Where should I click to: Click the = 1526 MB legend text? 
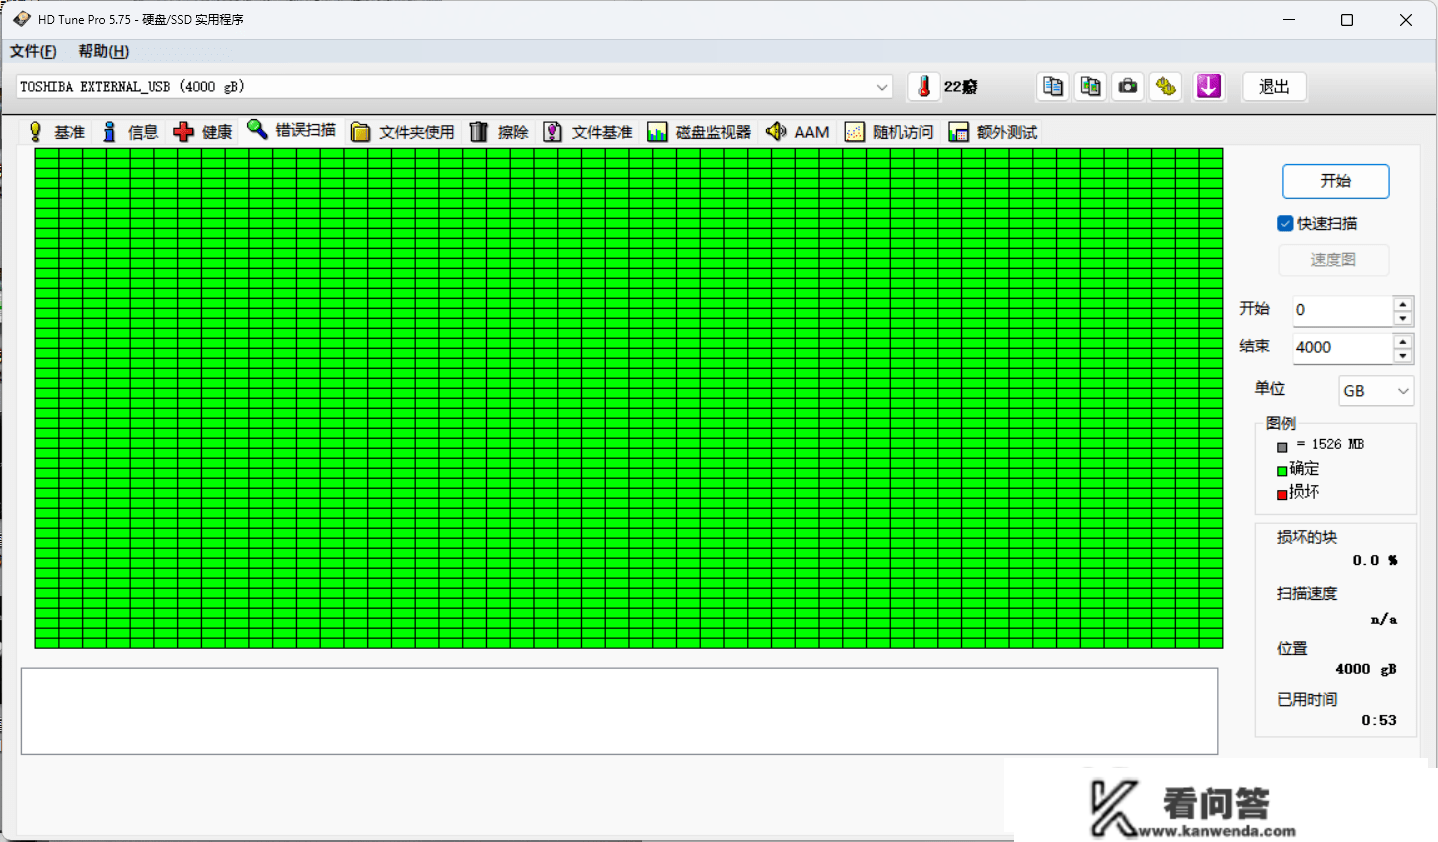point(1330,444)
